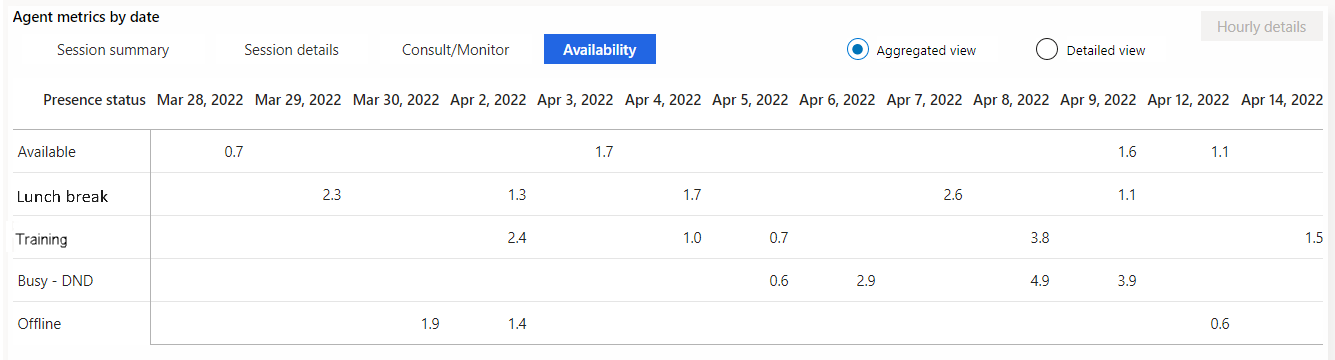
Task: Open the Consult/Monitor tab
Action: click(456, 50)
